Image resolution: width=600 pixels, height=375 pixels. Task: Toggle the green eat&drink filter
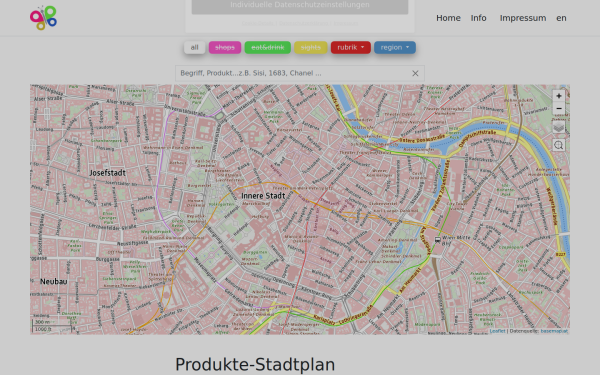(x=267, y=47)
